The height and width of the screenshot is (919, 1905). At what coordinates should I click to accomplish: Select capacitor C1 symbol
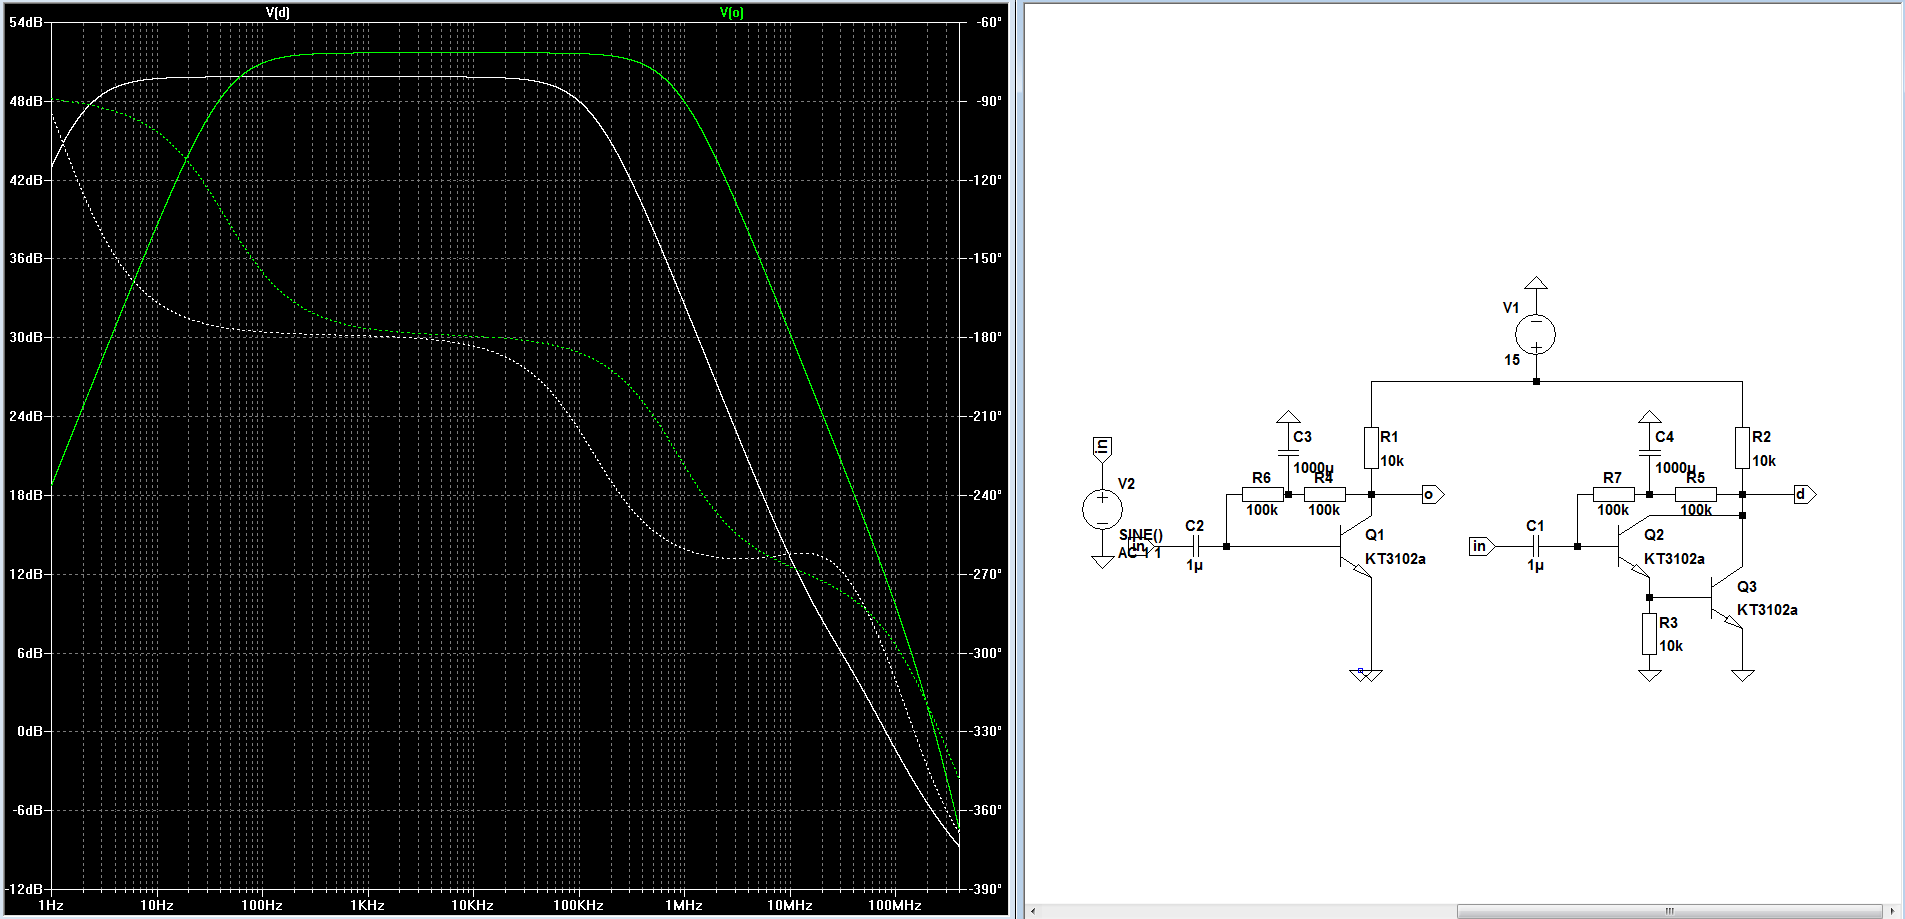(1536, 546)
